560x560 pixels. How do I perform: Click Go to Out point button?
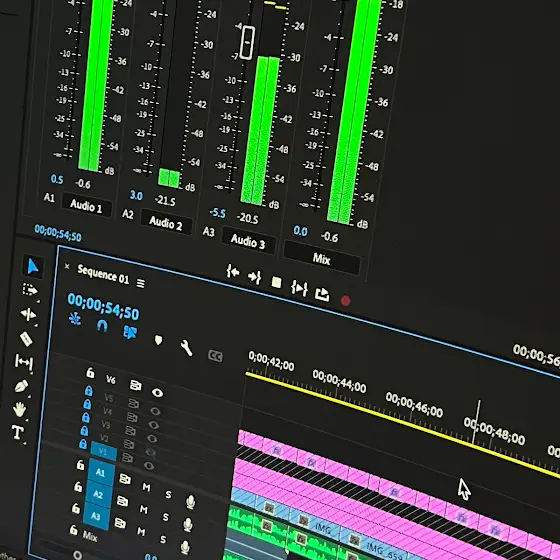tap(254, 277)
